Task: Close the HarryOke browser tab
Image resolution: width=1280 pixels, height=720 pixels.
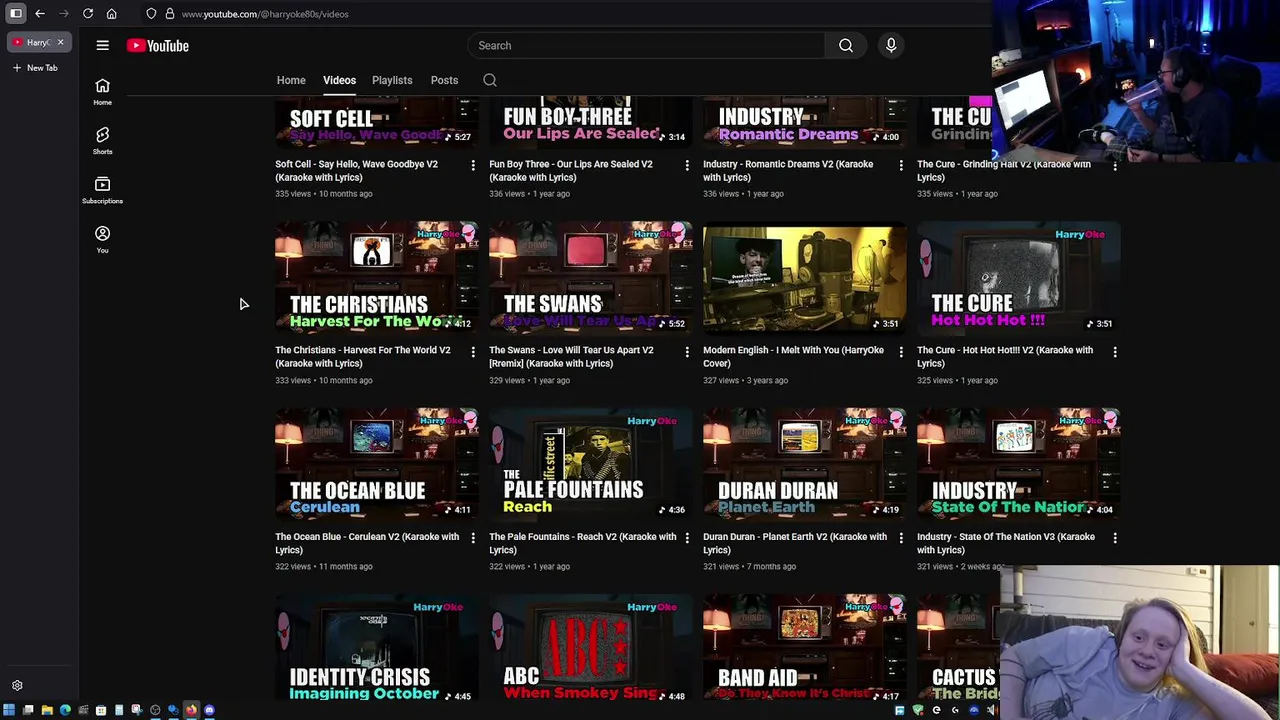Action: 60,42
